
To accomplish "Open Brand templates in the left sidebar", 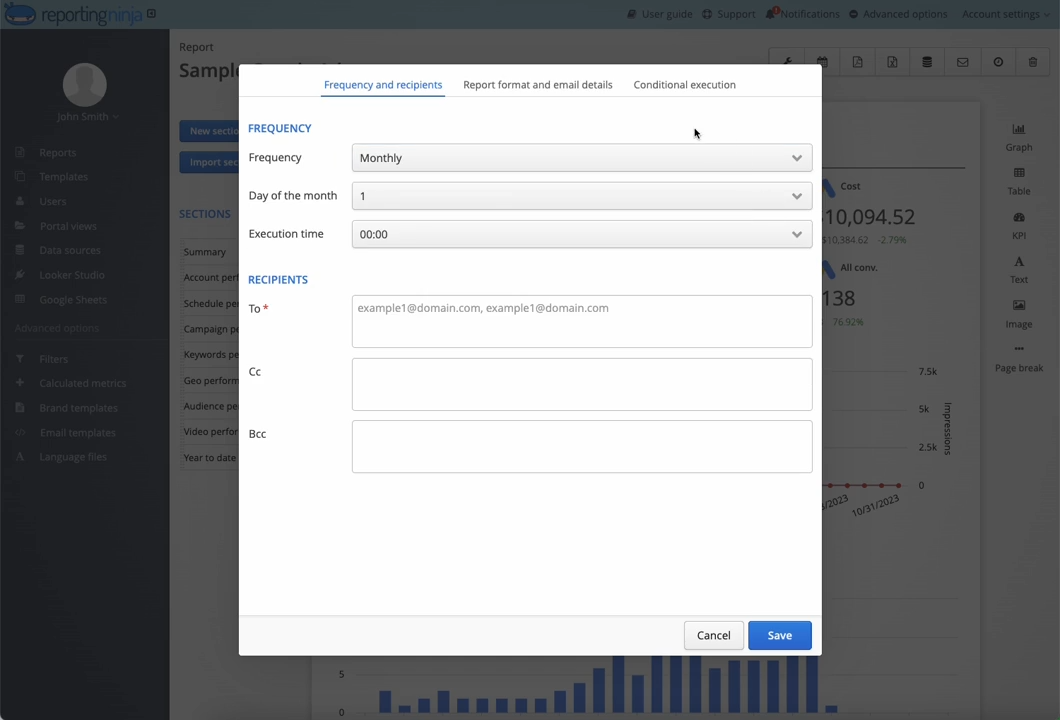I will (78, 408).
